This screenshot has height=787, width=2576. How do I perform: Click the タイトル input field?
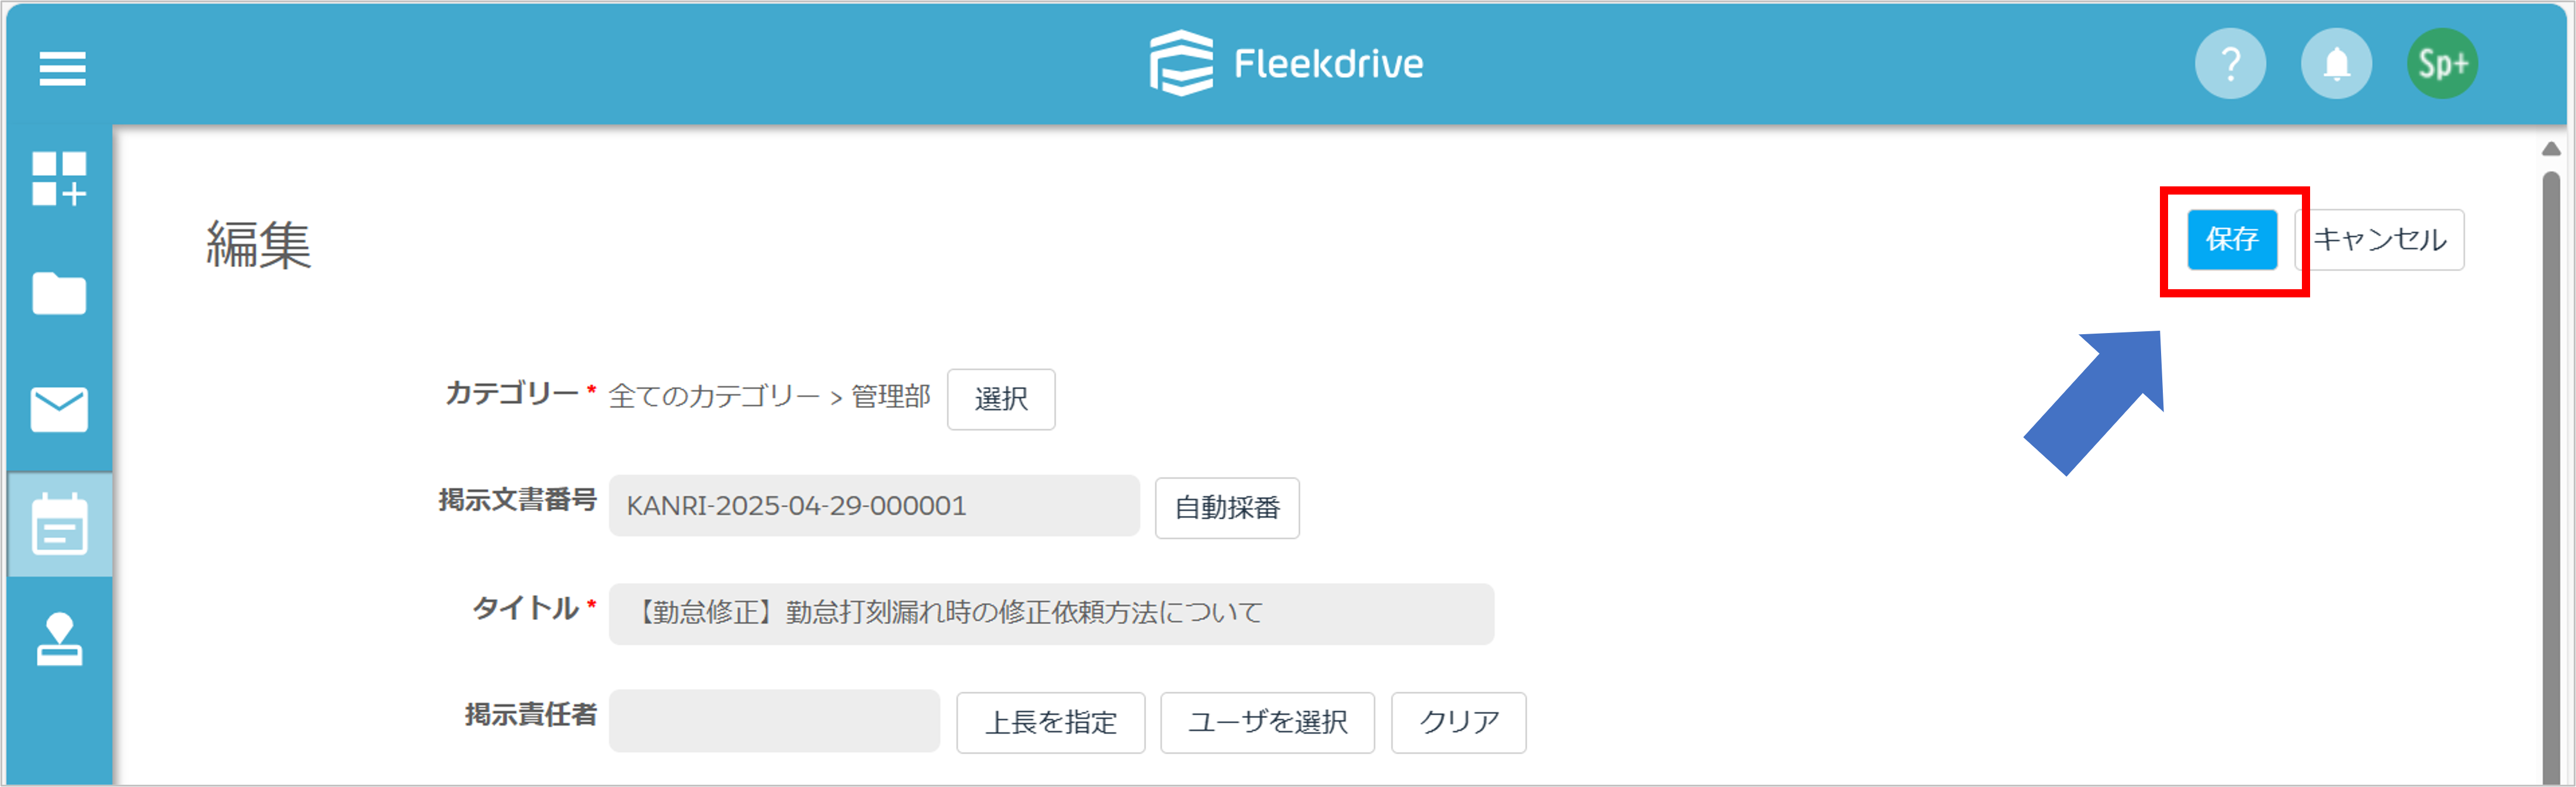click(1051, 613)
